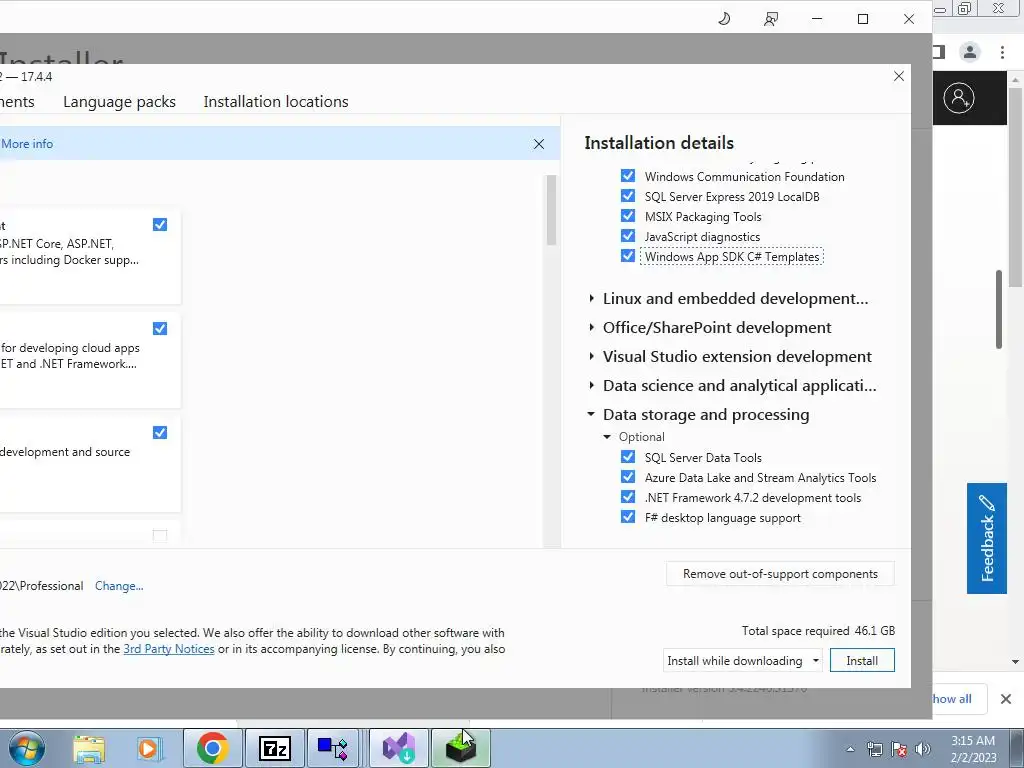Uncheck SQL Server Data Tools
1024x768 pixels.
(628, 457)
